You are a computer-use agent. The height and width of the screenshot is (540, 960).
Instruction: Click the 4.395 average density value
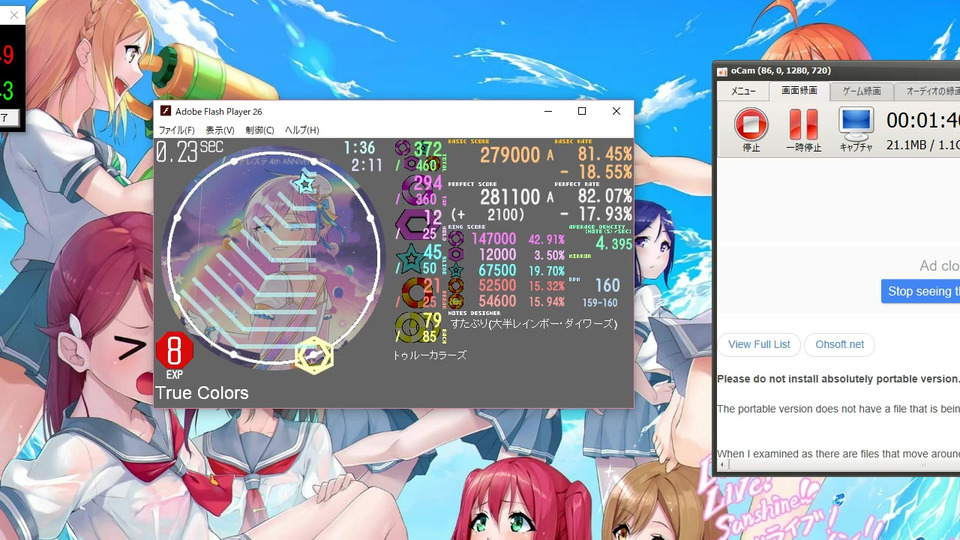(613, 244)
